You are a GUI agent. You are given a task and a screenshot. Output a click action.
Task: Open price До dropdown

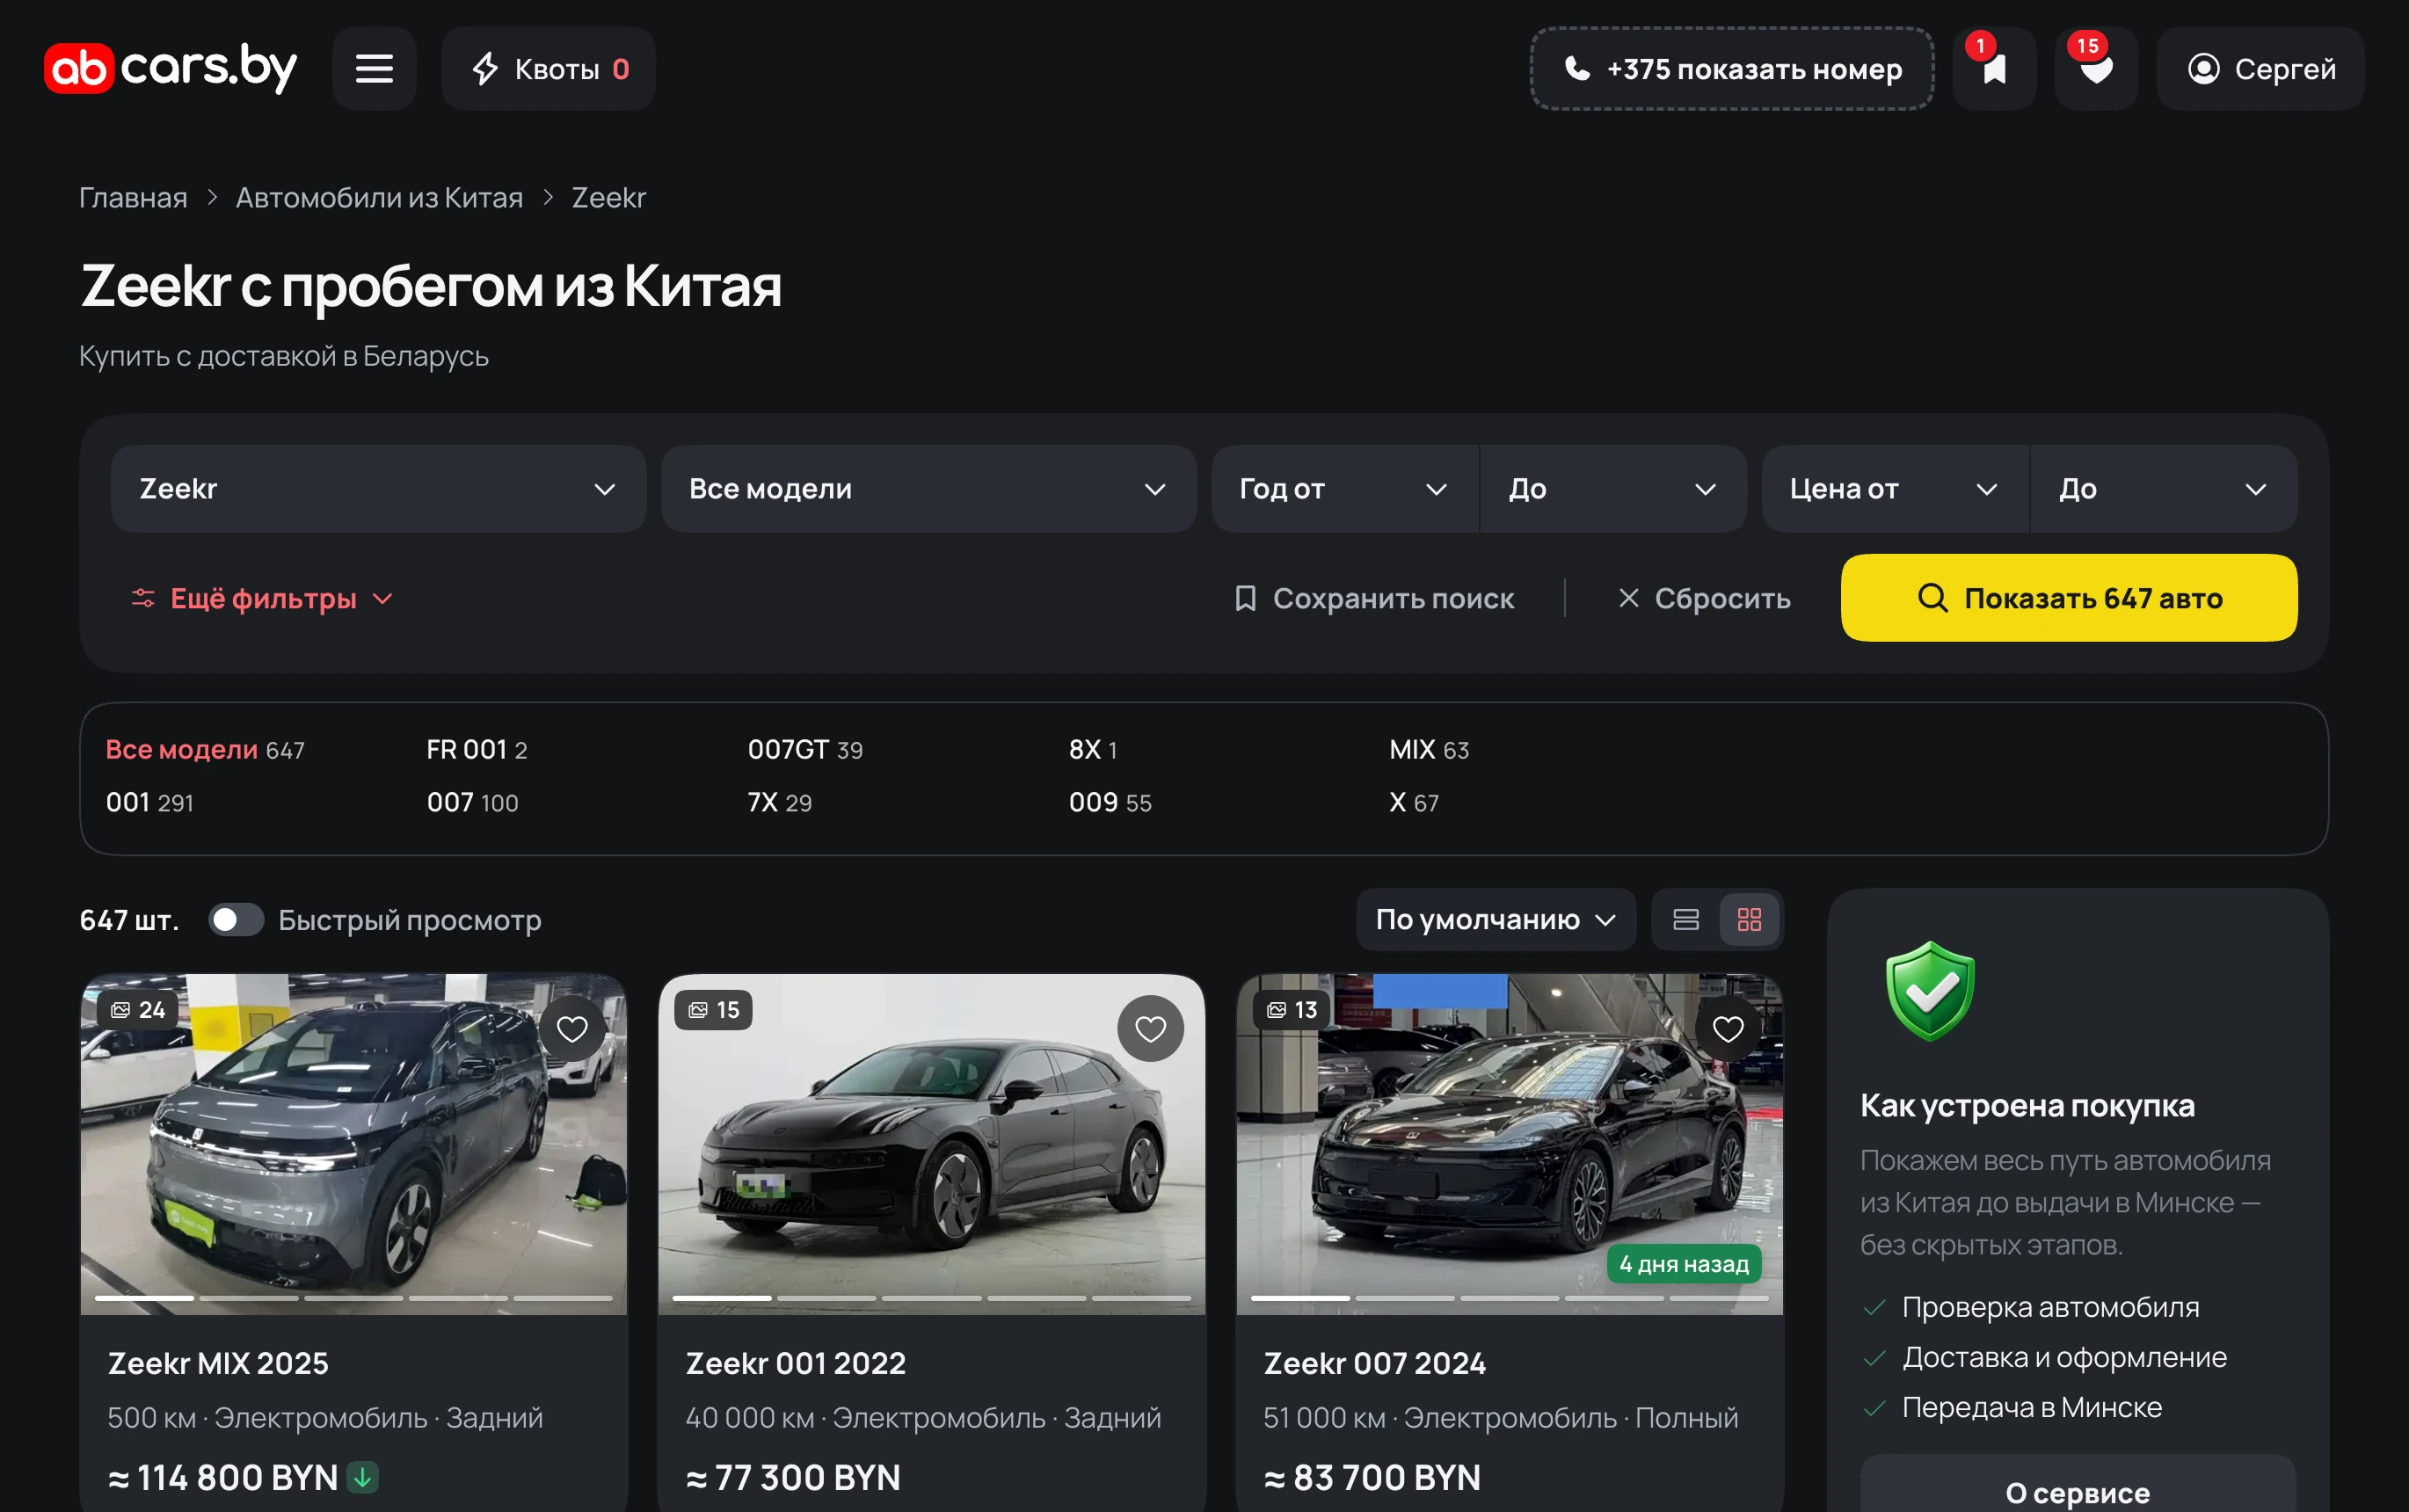point(2164,489)
